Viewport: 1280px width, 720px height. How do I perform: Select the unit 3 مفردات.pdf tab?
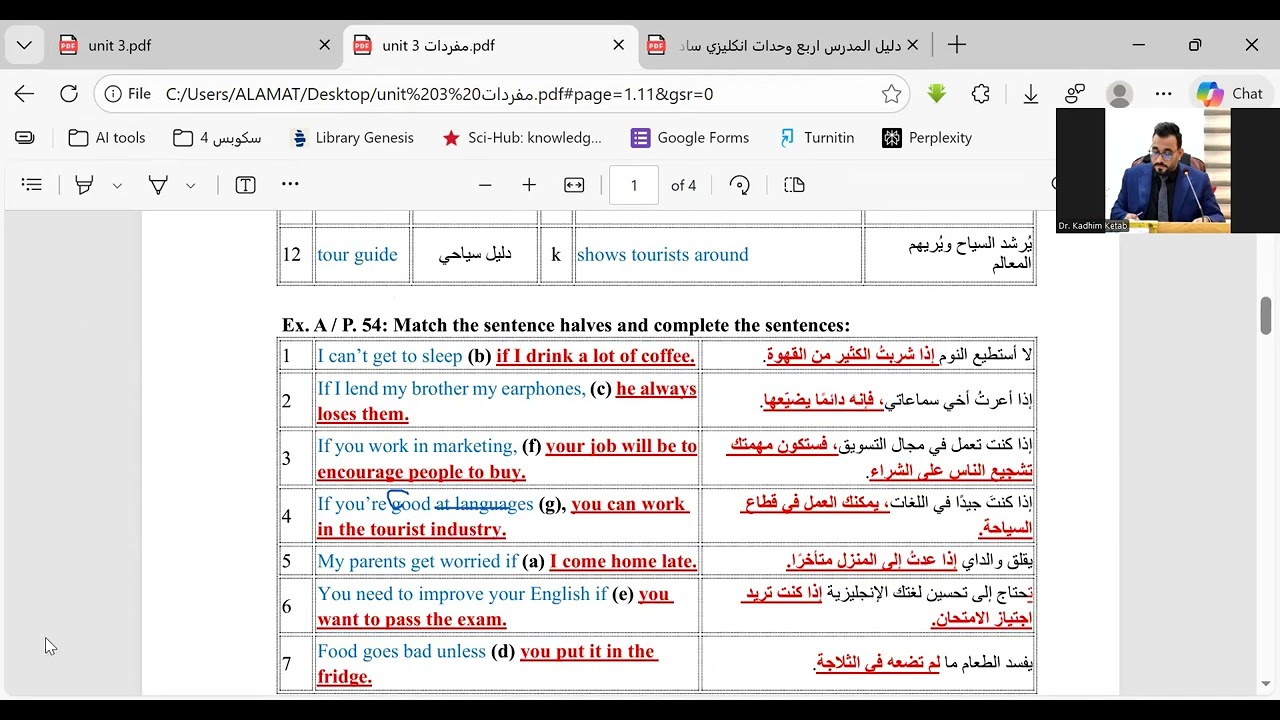(490, 45)
